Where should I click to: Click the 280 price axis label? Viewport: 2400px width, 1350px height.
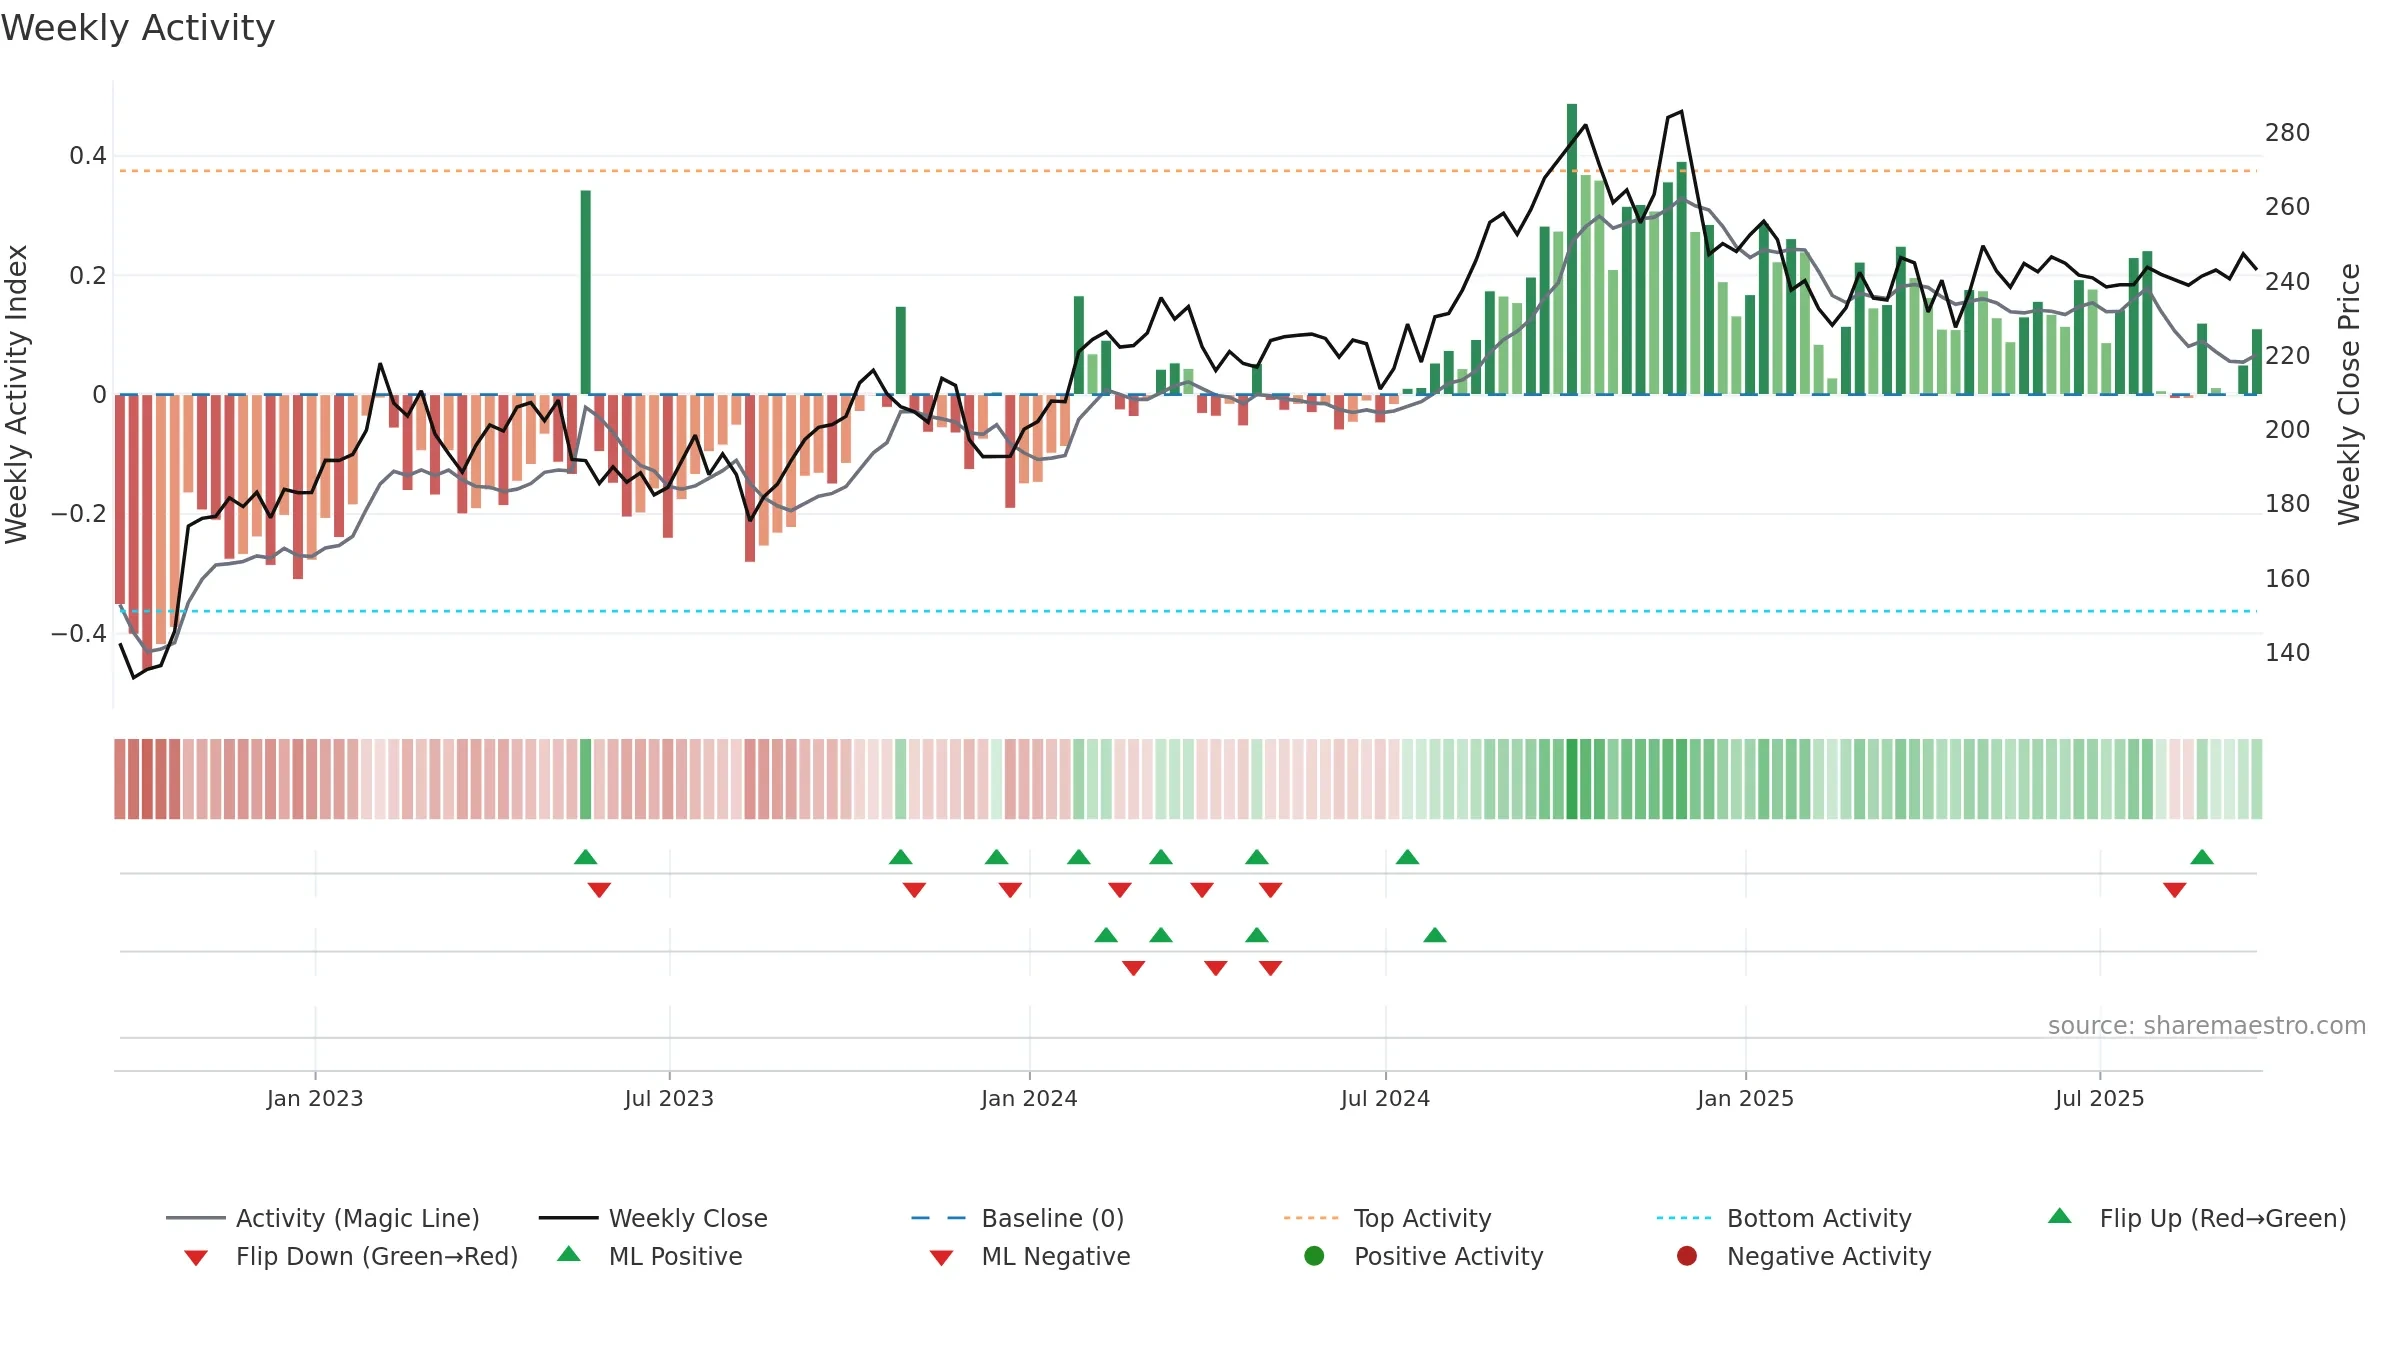coord(2287,133)
